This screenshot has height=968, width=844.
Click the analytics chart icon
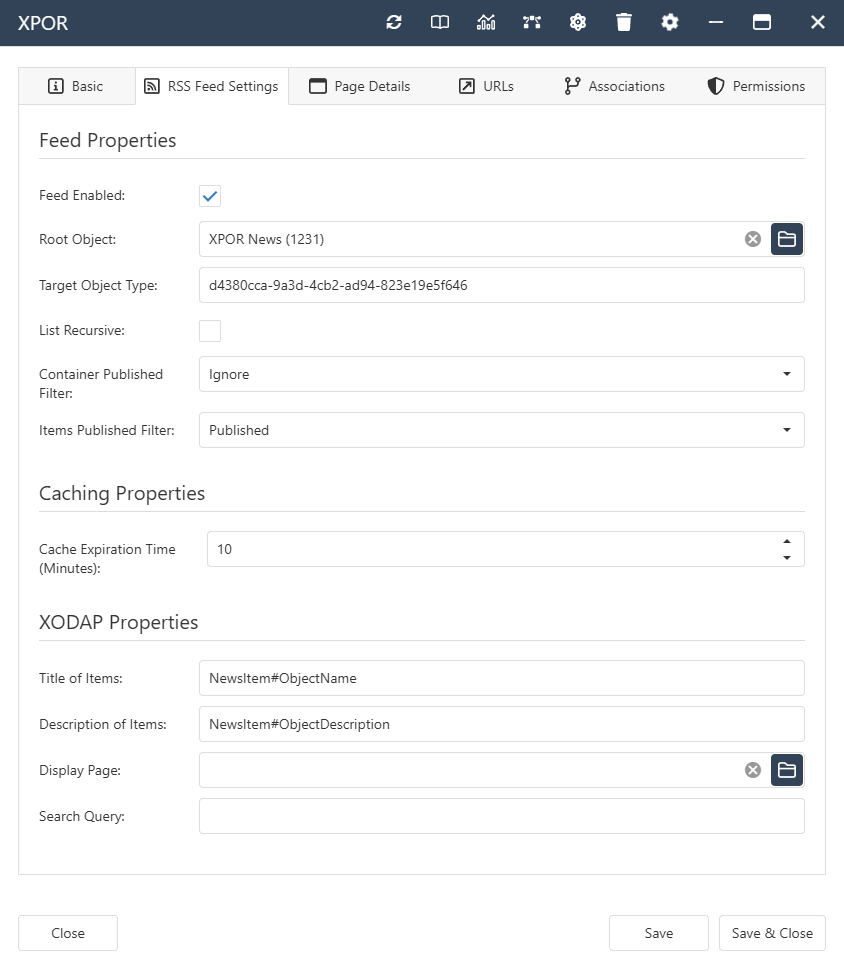(x=486, y=22)
